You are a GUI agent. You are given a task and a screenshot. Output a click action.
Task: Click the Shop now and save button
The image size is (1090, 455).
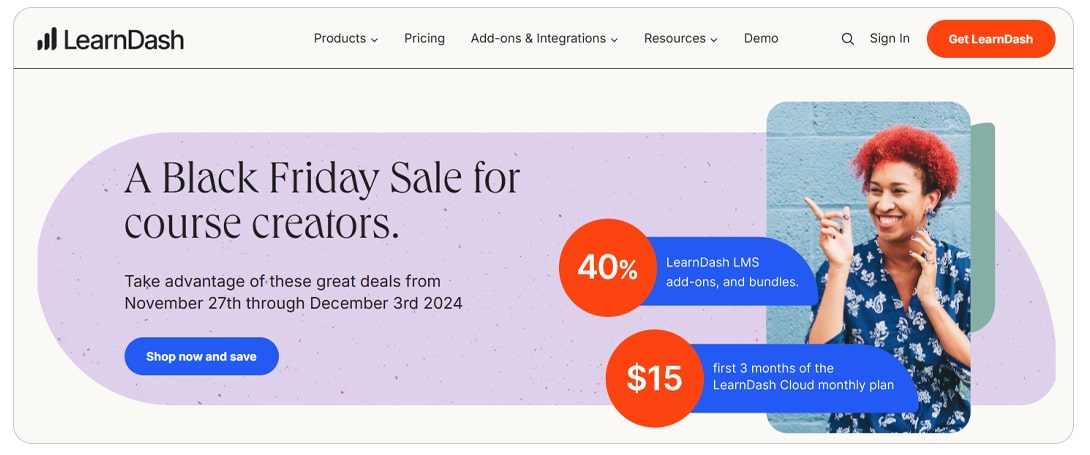pyautogui.click(x=201, y=356)
